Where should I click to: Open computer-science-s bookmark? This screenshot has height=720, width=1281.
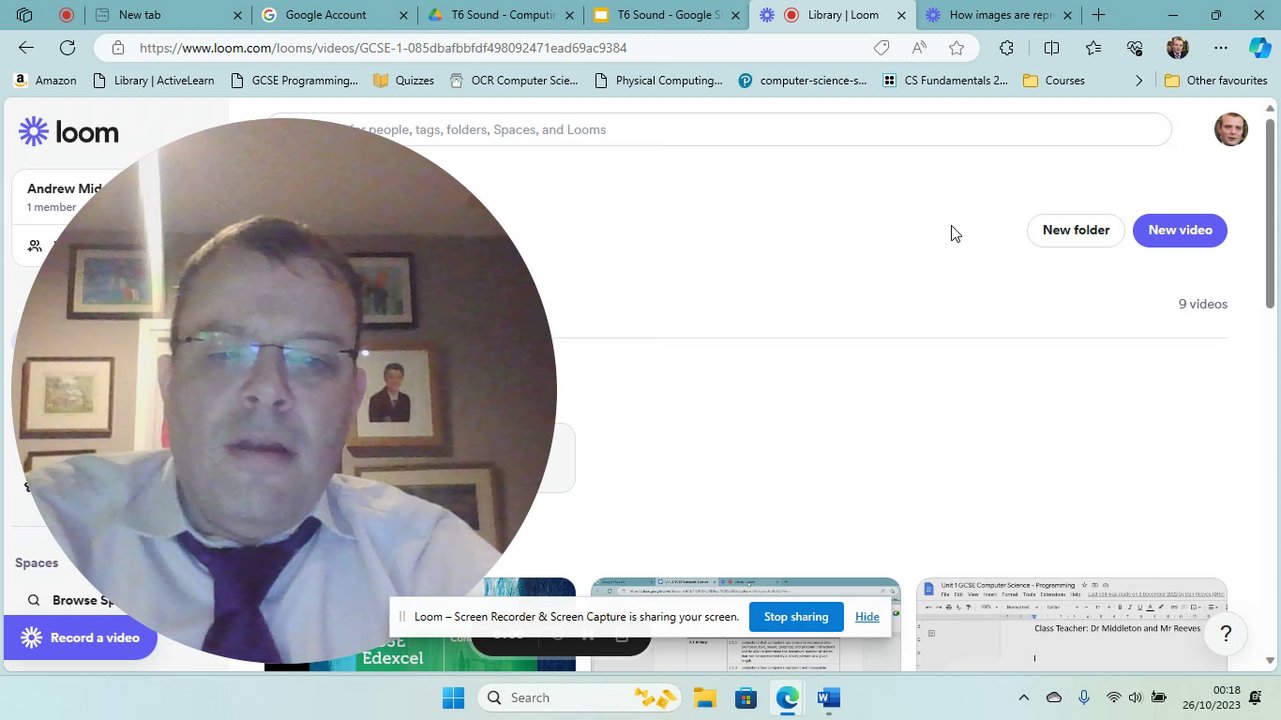(803, 80)
